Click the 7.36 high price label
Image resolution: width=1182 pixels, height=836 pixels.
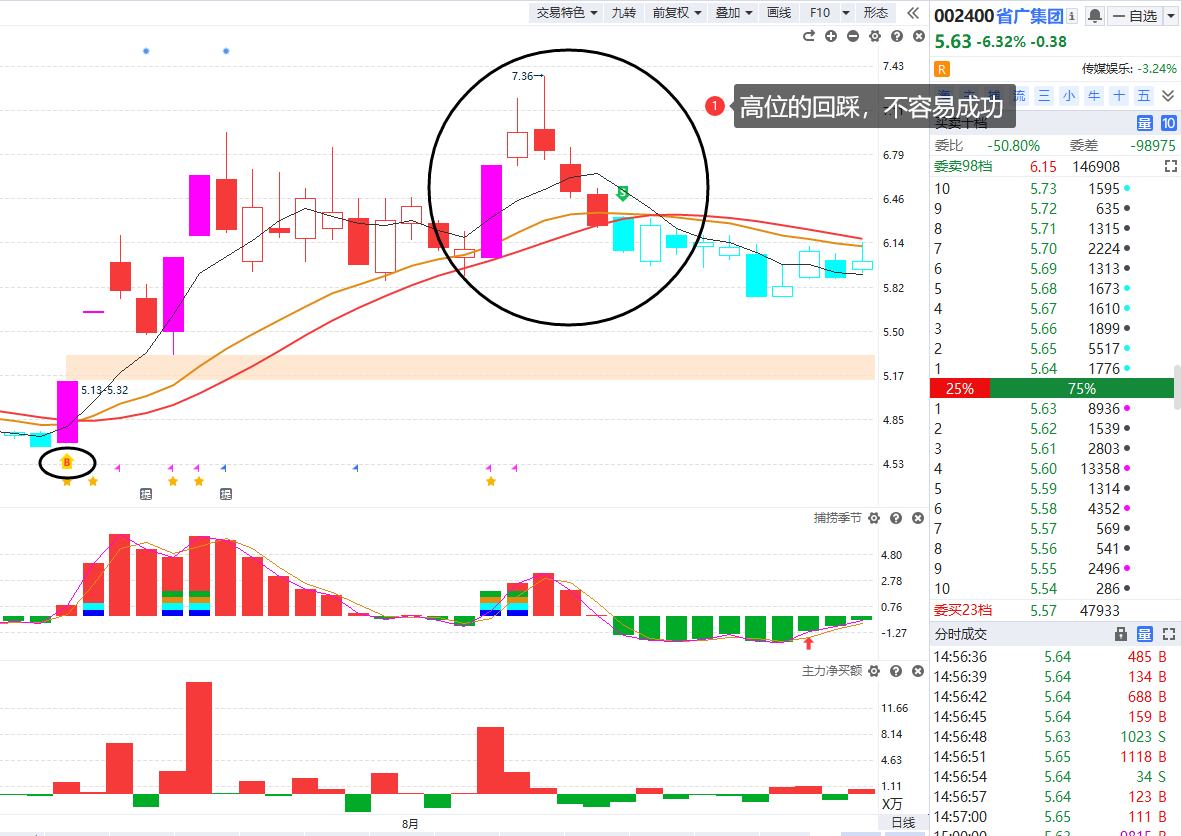coord(522,76)
